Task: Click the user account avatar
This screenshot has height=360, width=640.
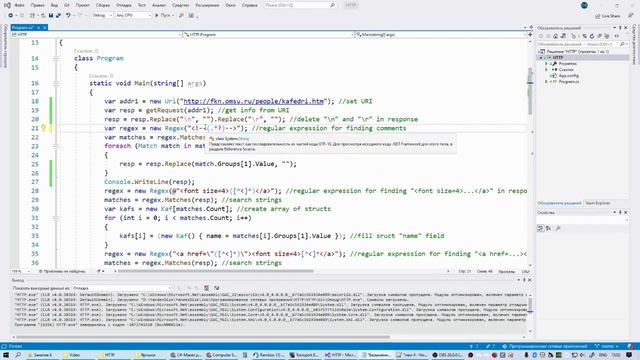Action: 584,5
